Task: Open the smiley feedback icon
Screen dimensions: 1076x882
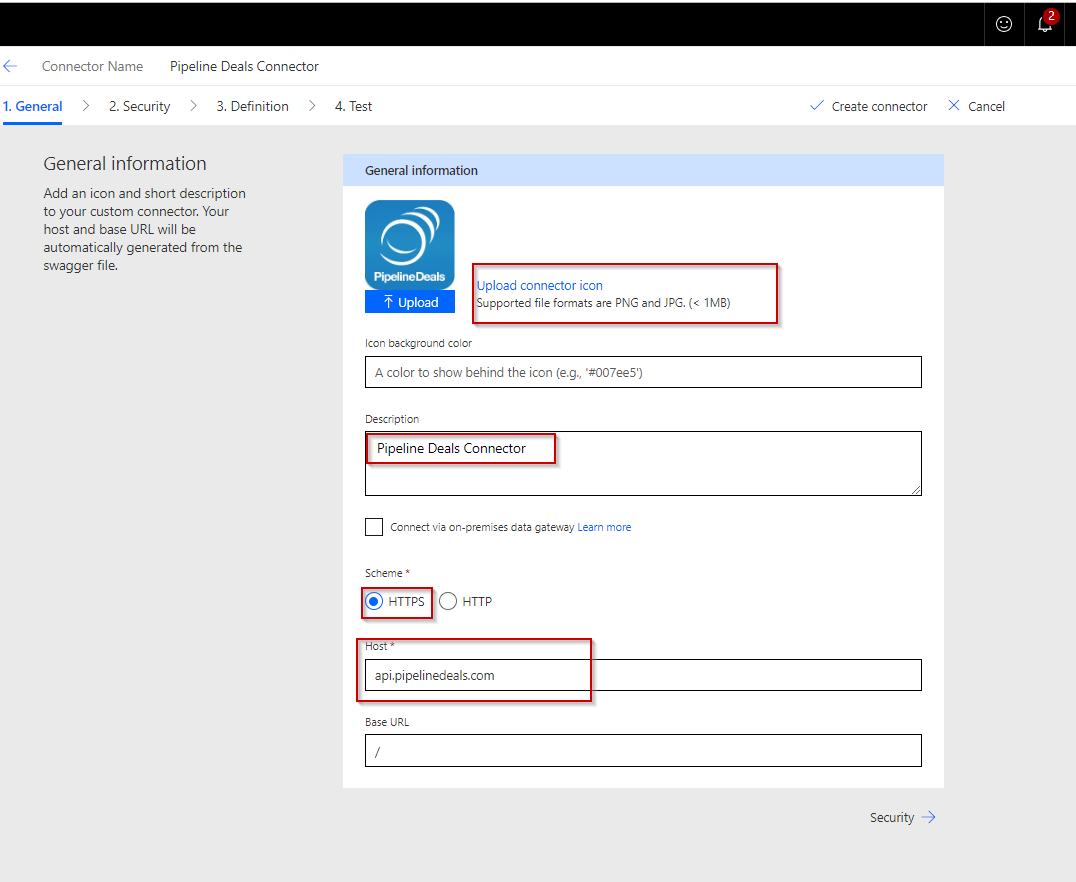Action: pos(1004,24)
